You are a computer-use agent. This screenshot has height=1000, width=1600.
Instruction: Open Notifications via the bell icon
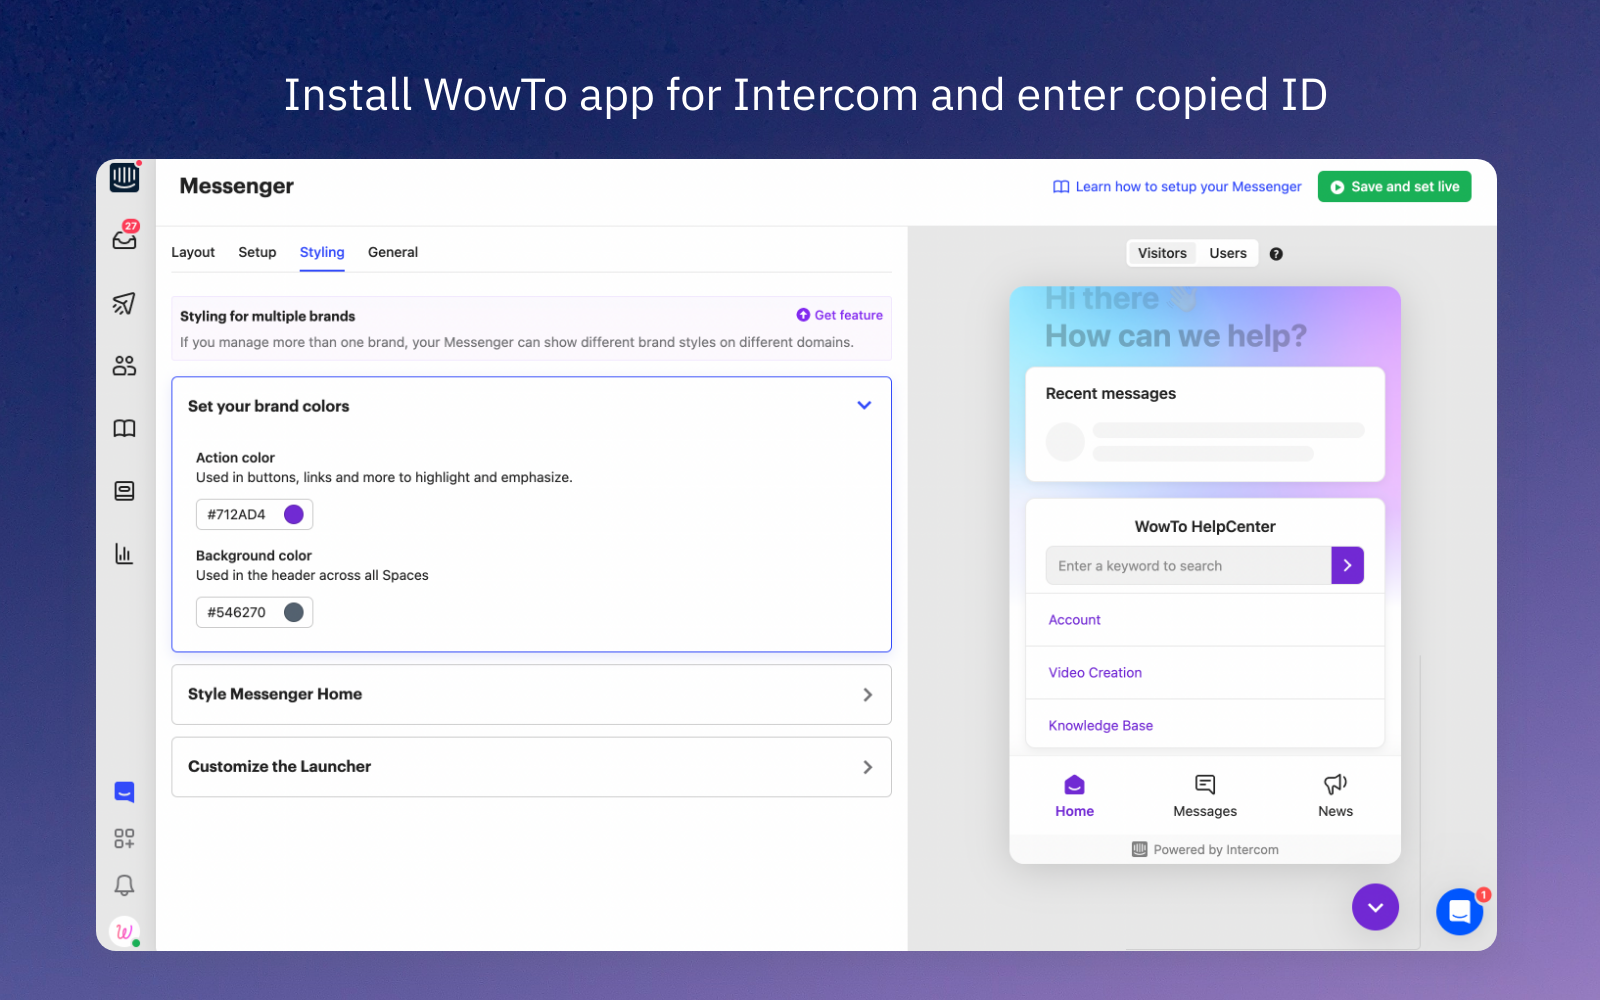(124, 885)
